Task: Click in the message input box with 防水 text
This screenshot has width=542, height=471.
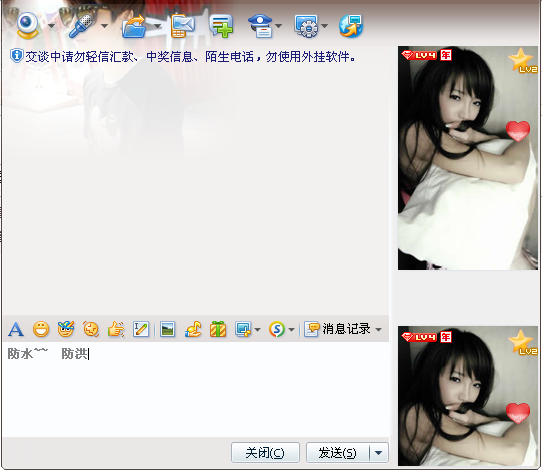Action: point(196,389)
